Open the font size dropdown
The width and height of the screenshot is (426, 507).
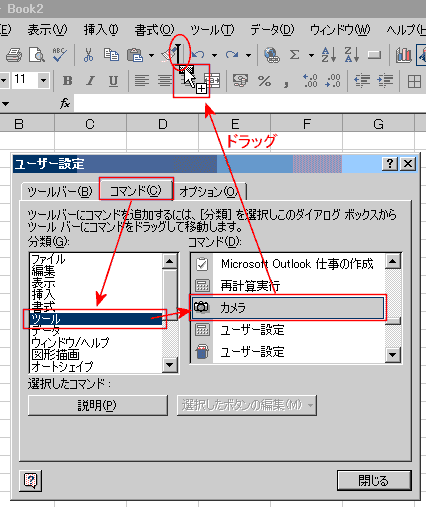pyautogui.click(x=43, y=80)
